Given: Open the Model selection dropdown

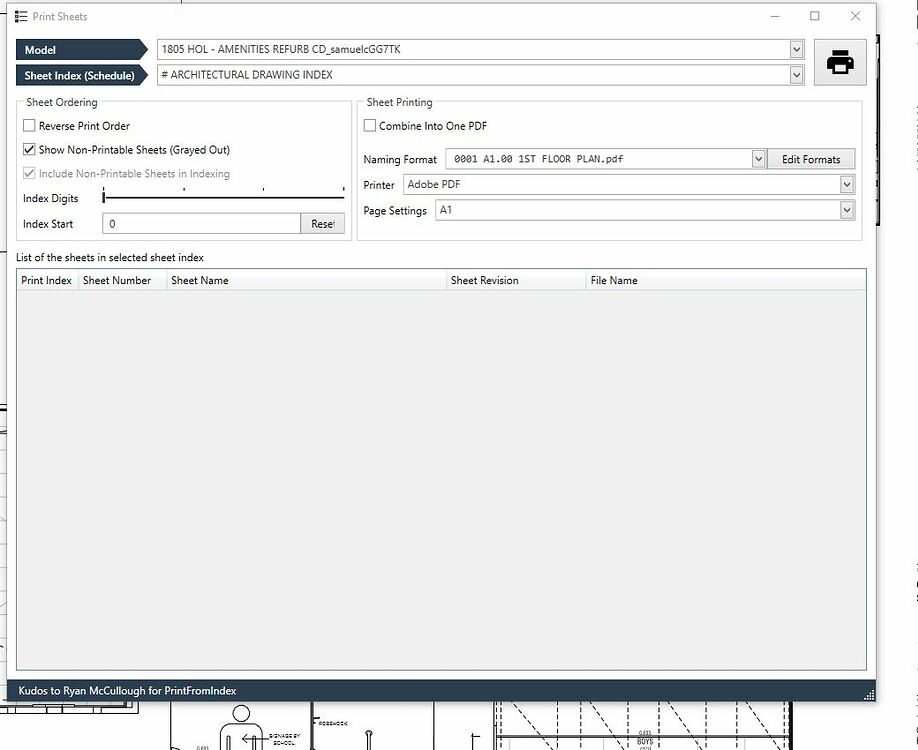Looking at the screenshot, I should (795, 49).
